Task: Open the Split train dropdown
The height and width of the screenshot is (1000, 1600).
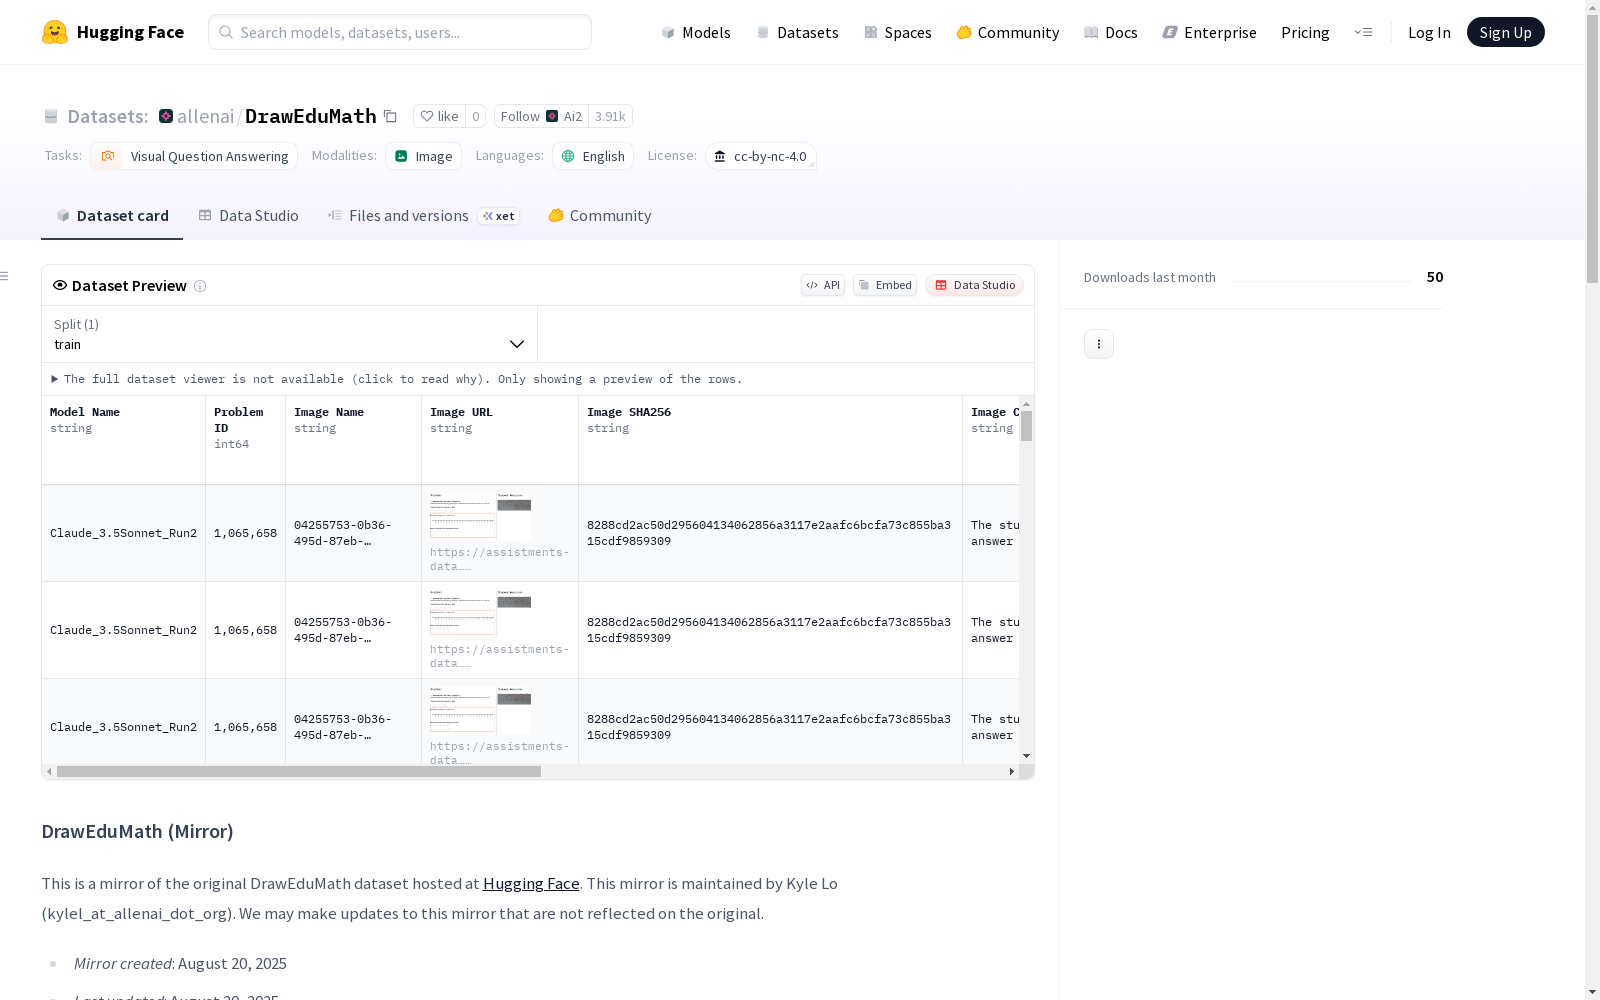Action: [289, 334]
